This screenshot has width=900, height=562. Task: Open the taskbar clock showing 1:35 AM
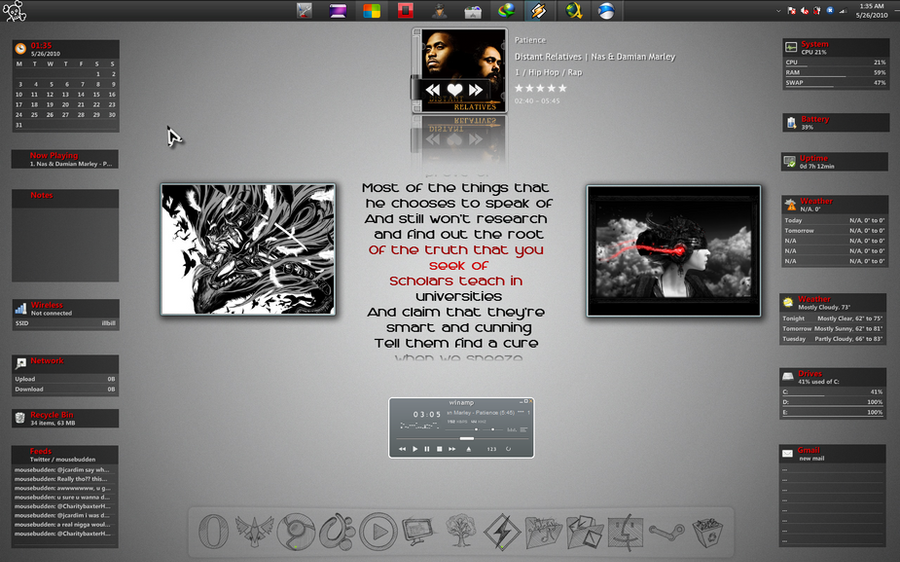point(872,10)
